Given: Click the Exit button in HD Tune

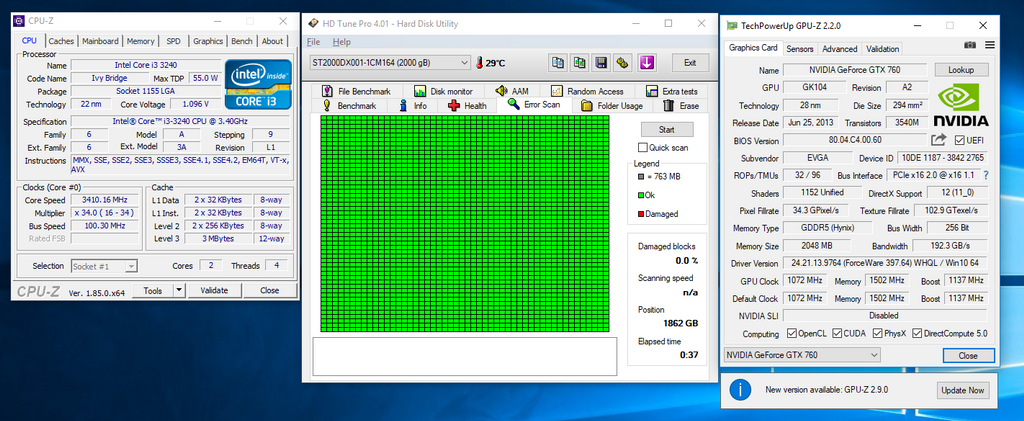Looking at the screenshot, I should [x=690, y=63].
